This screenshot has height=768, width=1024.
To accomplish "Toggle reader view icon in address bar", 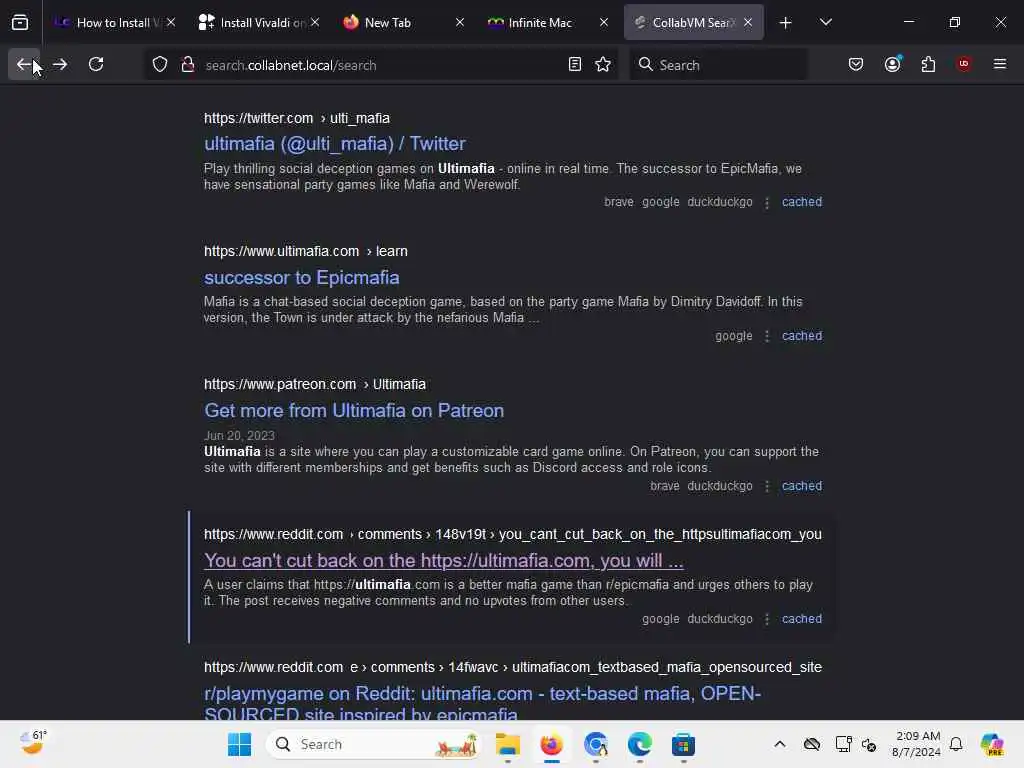I will tap(575, 65).
